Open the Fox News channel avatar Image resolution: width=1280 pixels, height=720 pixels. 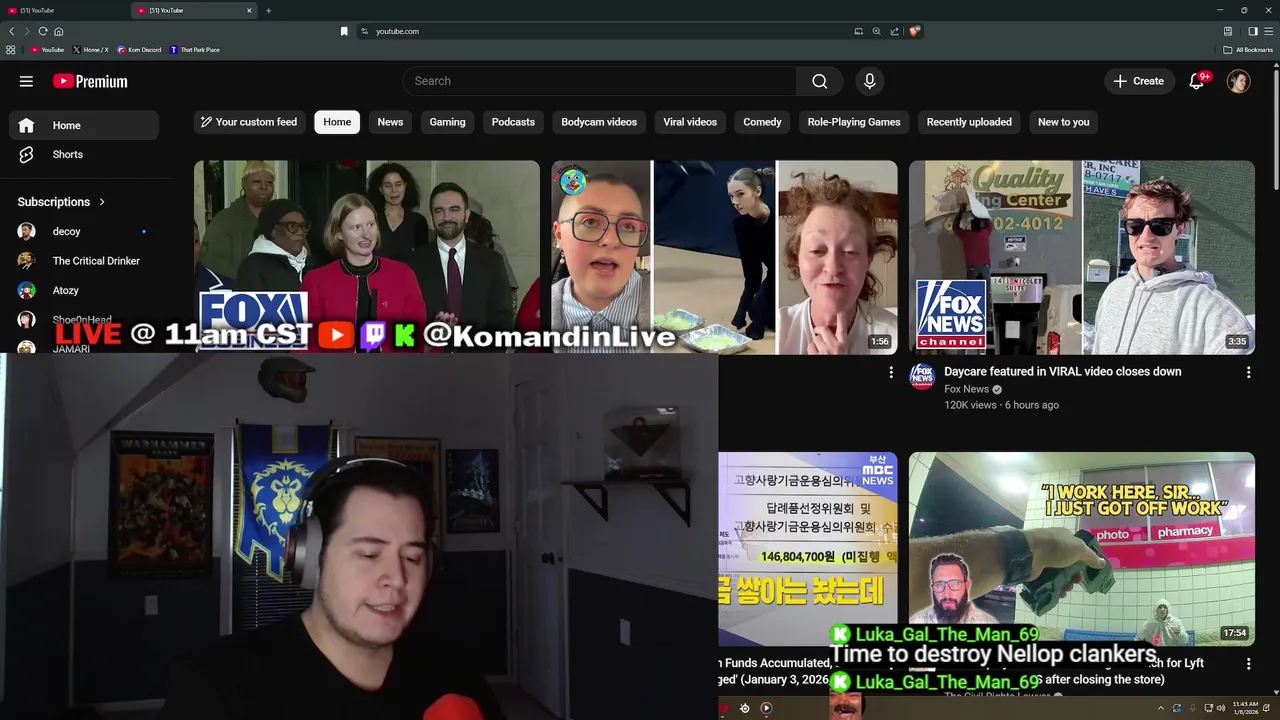(x=922, y=376)
